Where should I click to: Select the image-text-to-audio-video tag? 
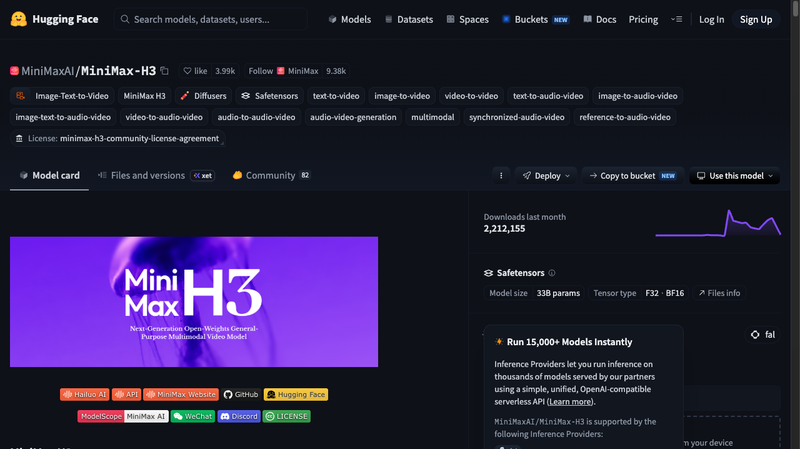pos(63,117)
